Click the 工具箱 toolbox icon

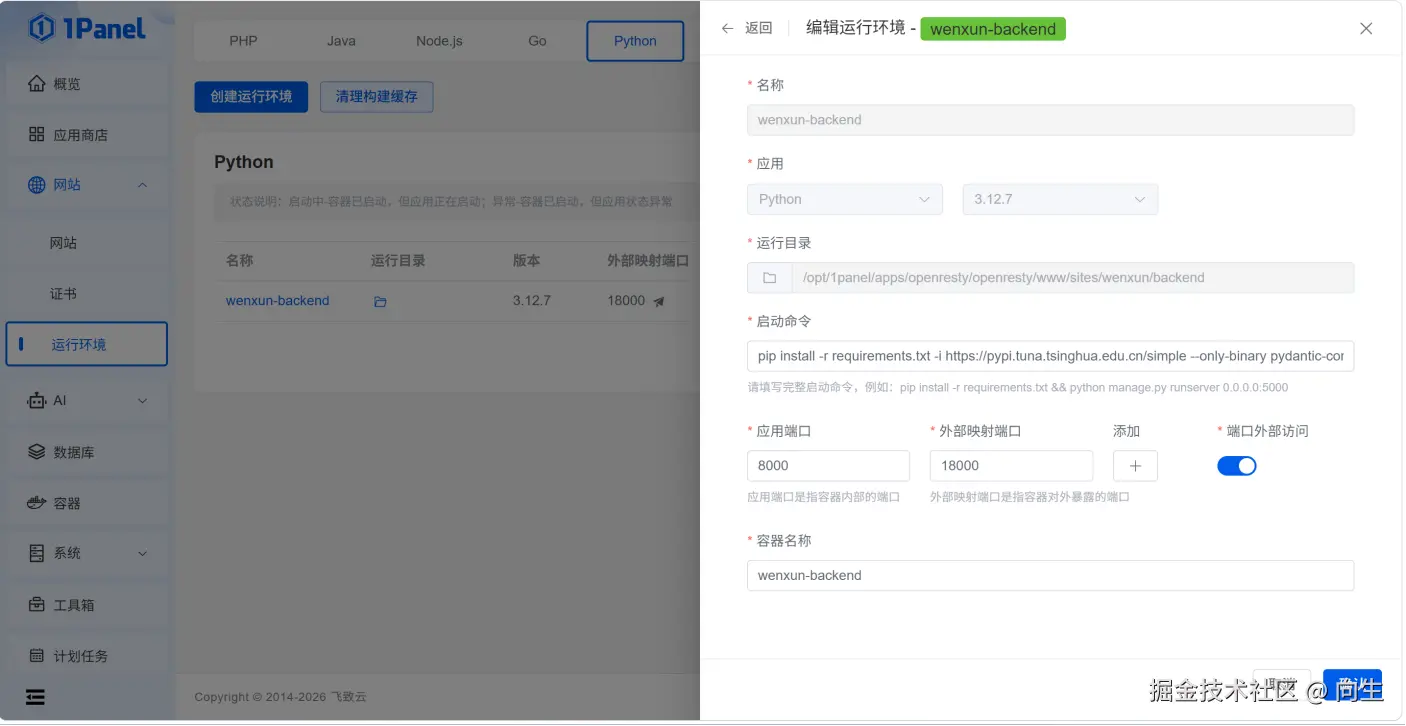coord(37,604)
